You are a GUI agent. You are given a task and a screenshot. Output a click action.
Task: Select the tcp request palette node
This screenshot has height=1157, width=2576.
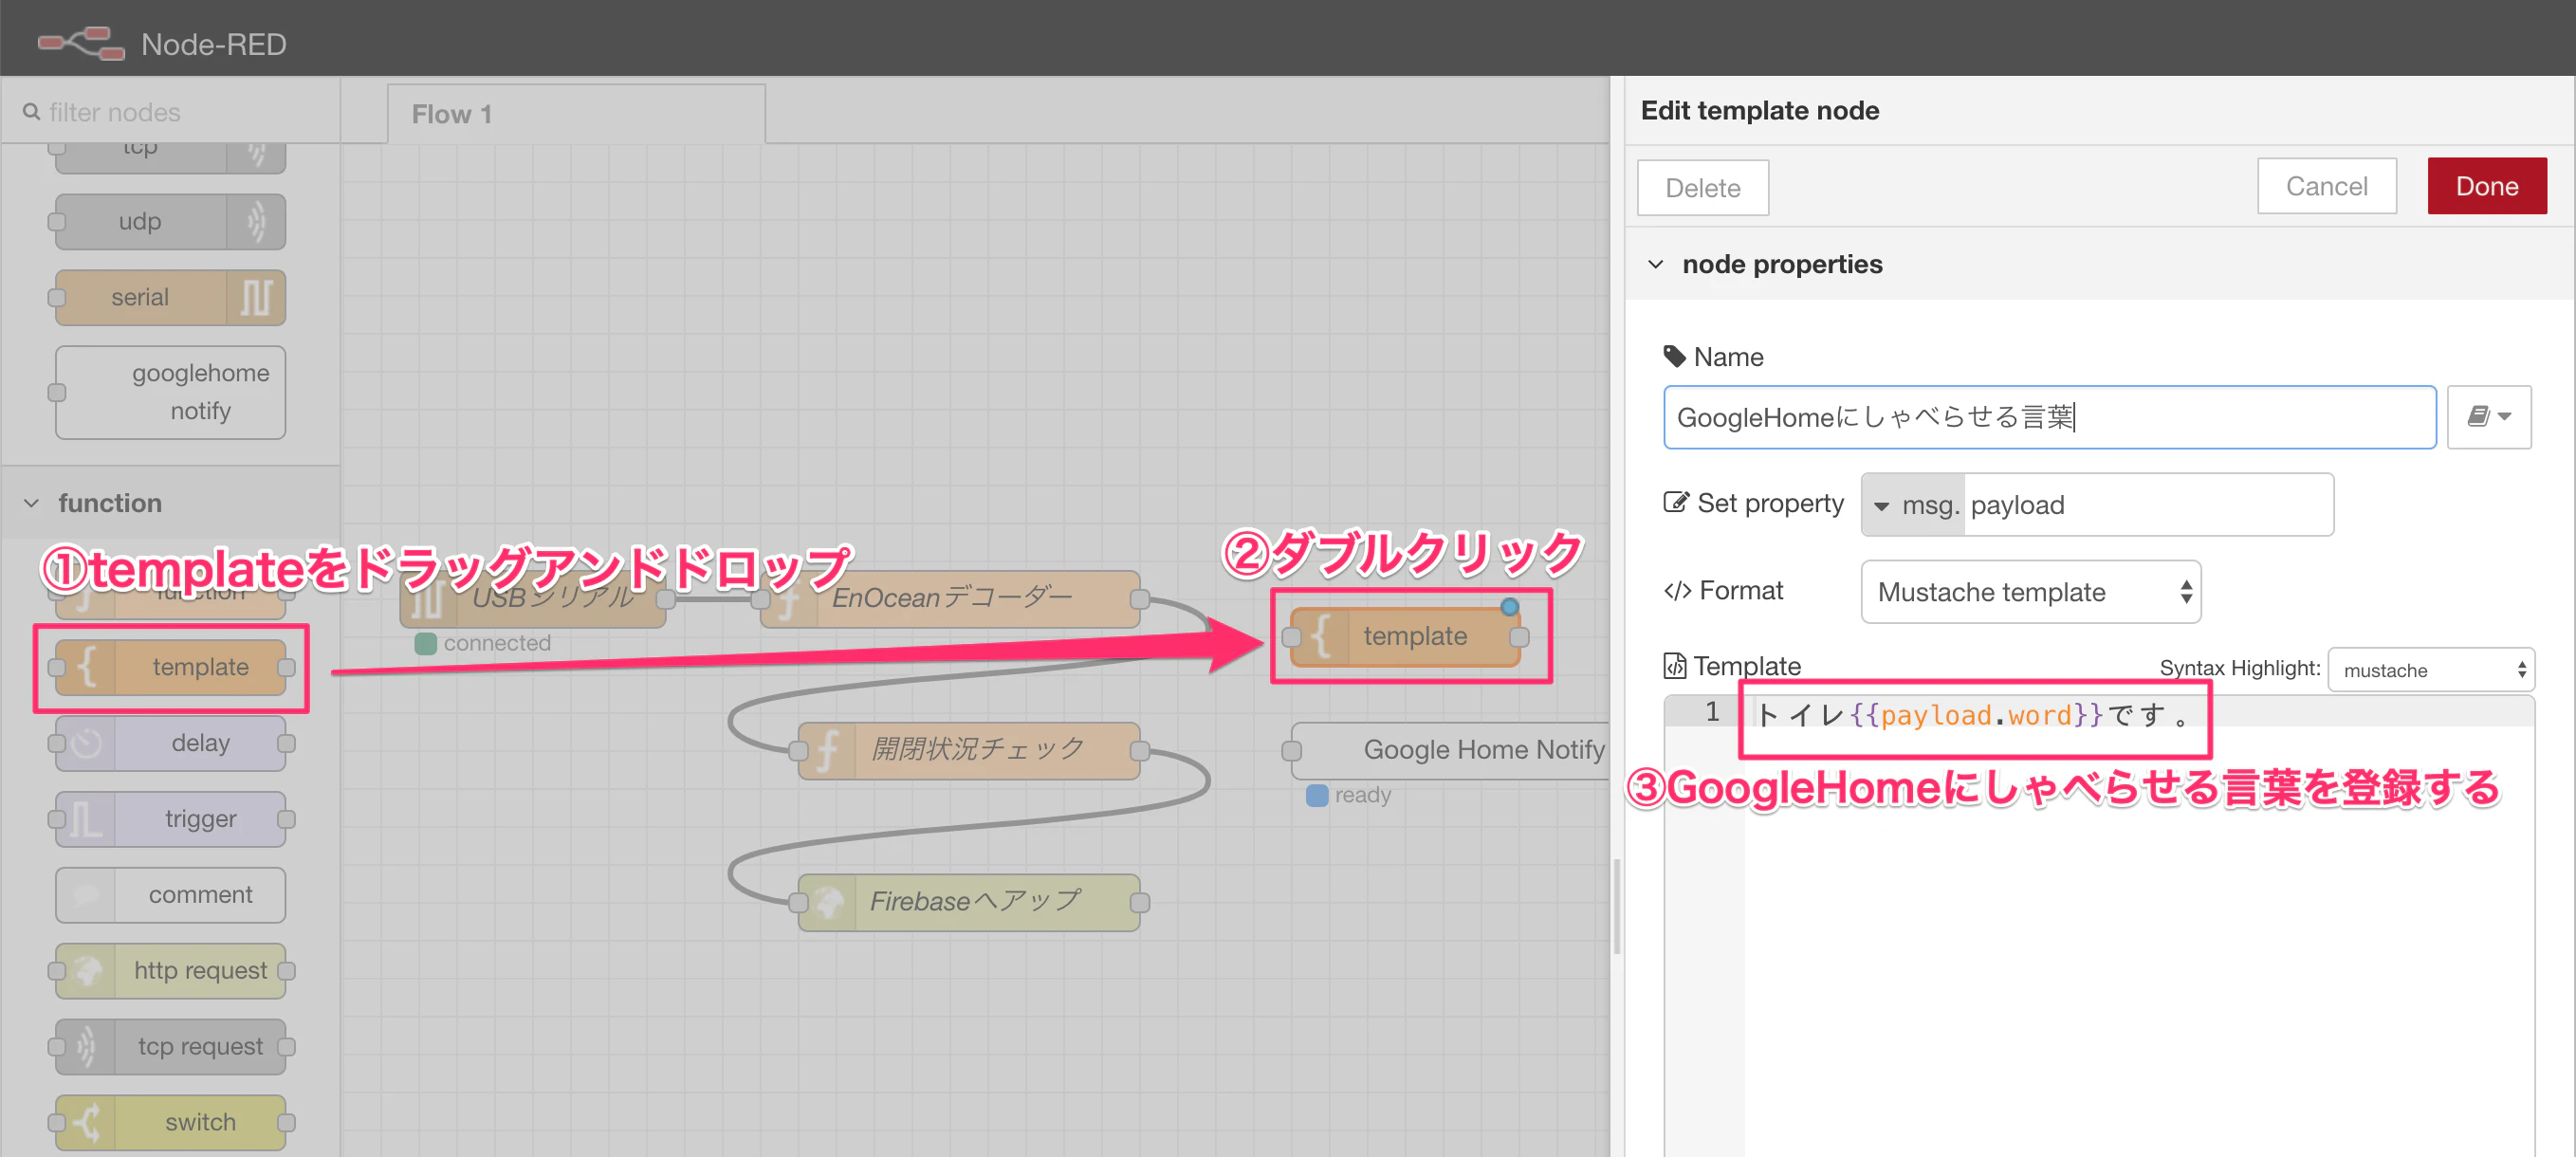point(170,1047)
